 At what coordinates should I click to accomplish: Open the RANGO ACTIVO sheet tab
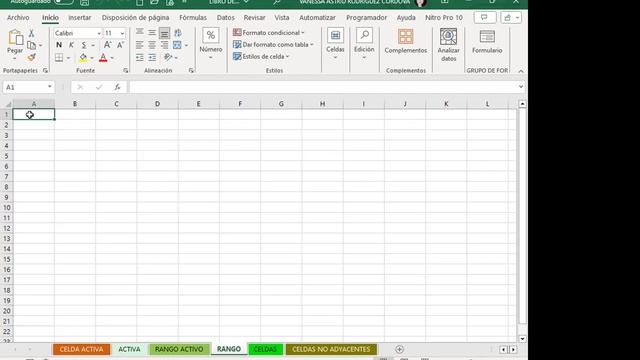[179, 349]
